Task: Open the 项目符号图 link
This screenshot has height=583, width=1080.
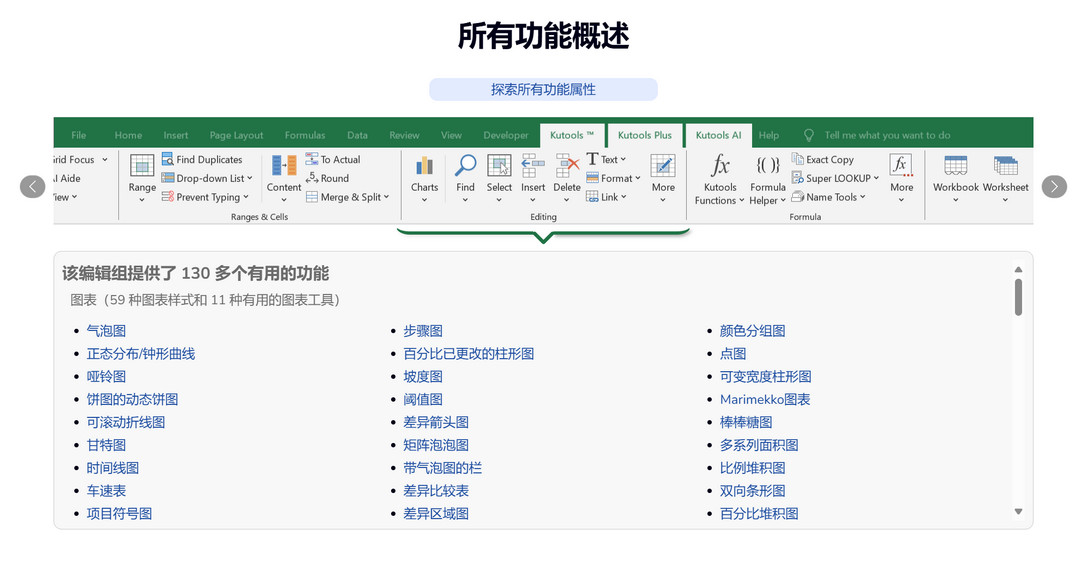Action: click(119, 513)
